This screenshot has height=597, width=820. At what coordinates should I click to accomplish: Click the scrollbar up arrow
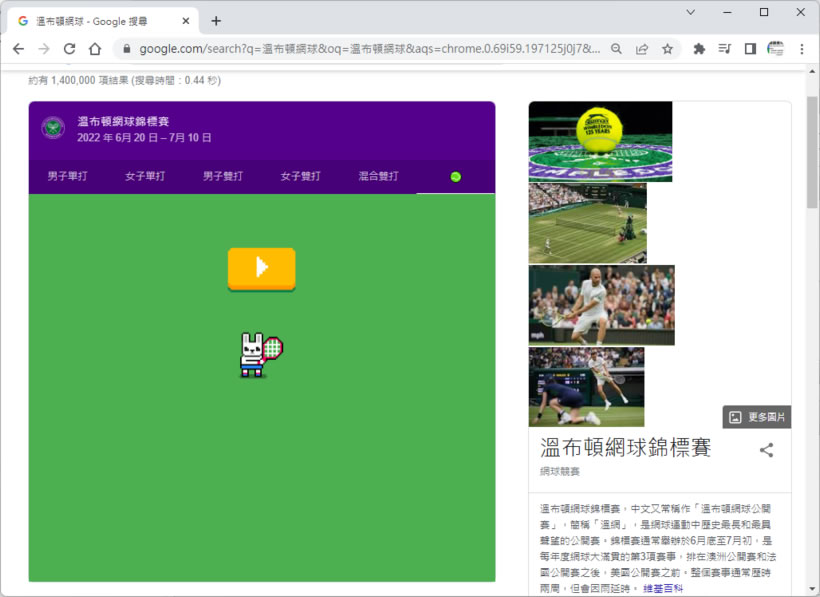tap(812, 71)
